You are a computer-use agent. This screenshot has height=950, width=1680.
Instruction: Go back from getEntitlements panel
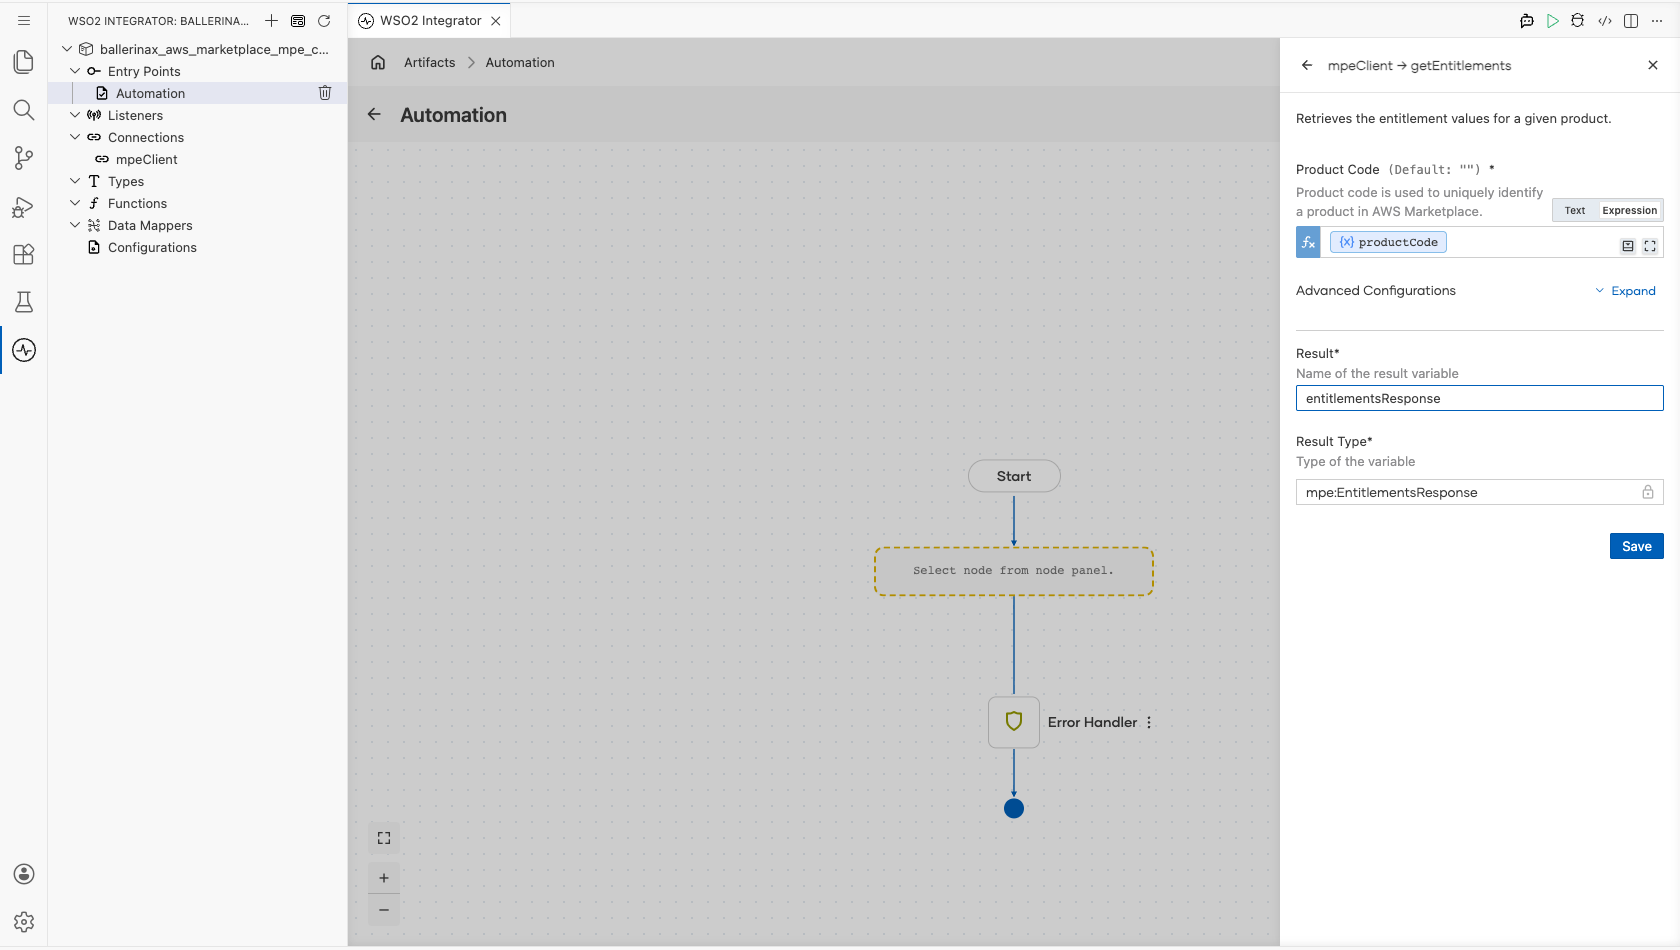pyautogui.click(x=1307, y=65)
